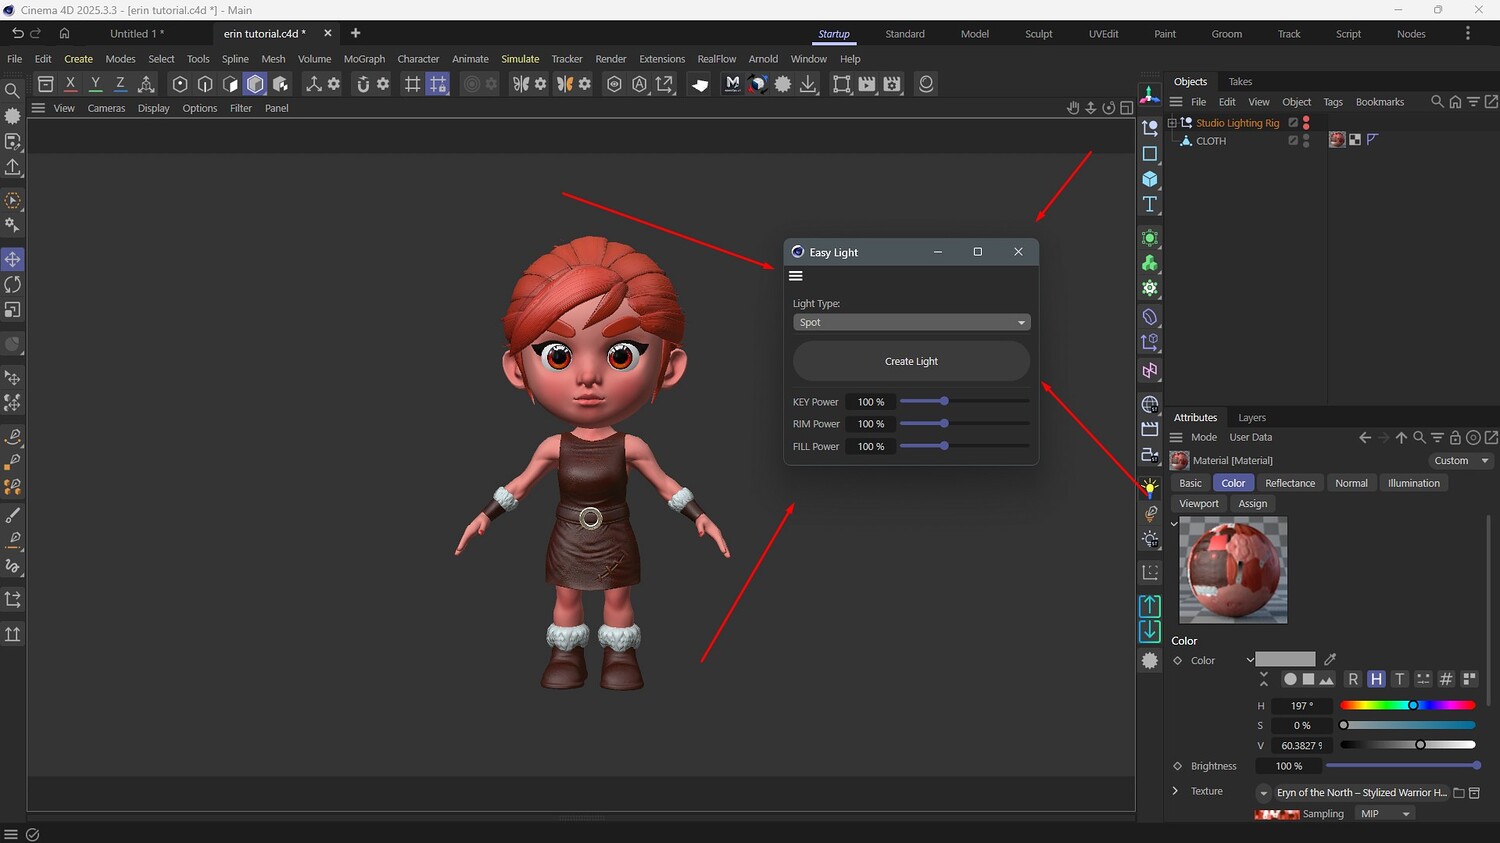Close the erin tutorial.c4d tab
The width and height of the screenshot is (1500, 843).
point(327,34)
